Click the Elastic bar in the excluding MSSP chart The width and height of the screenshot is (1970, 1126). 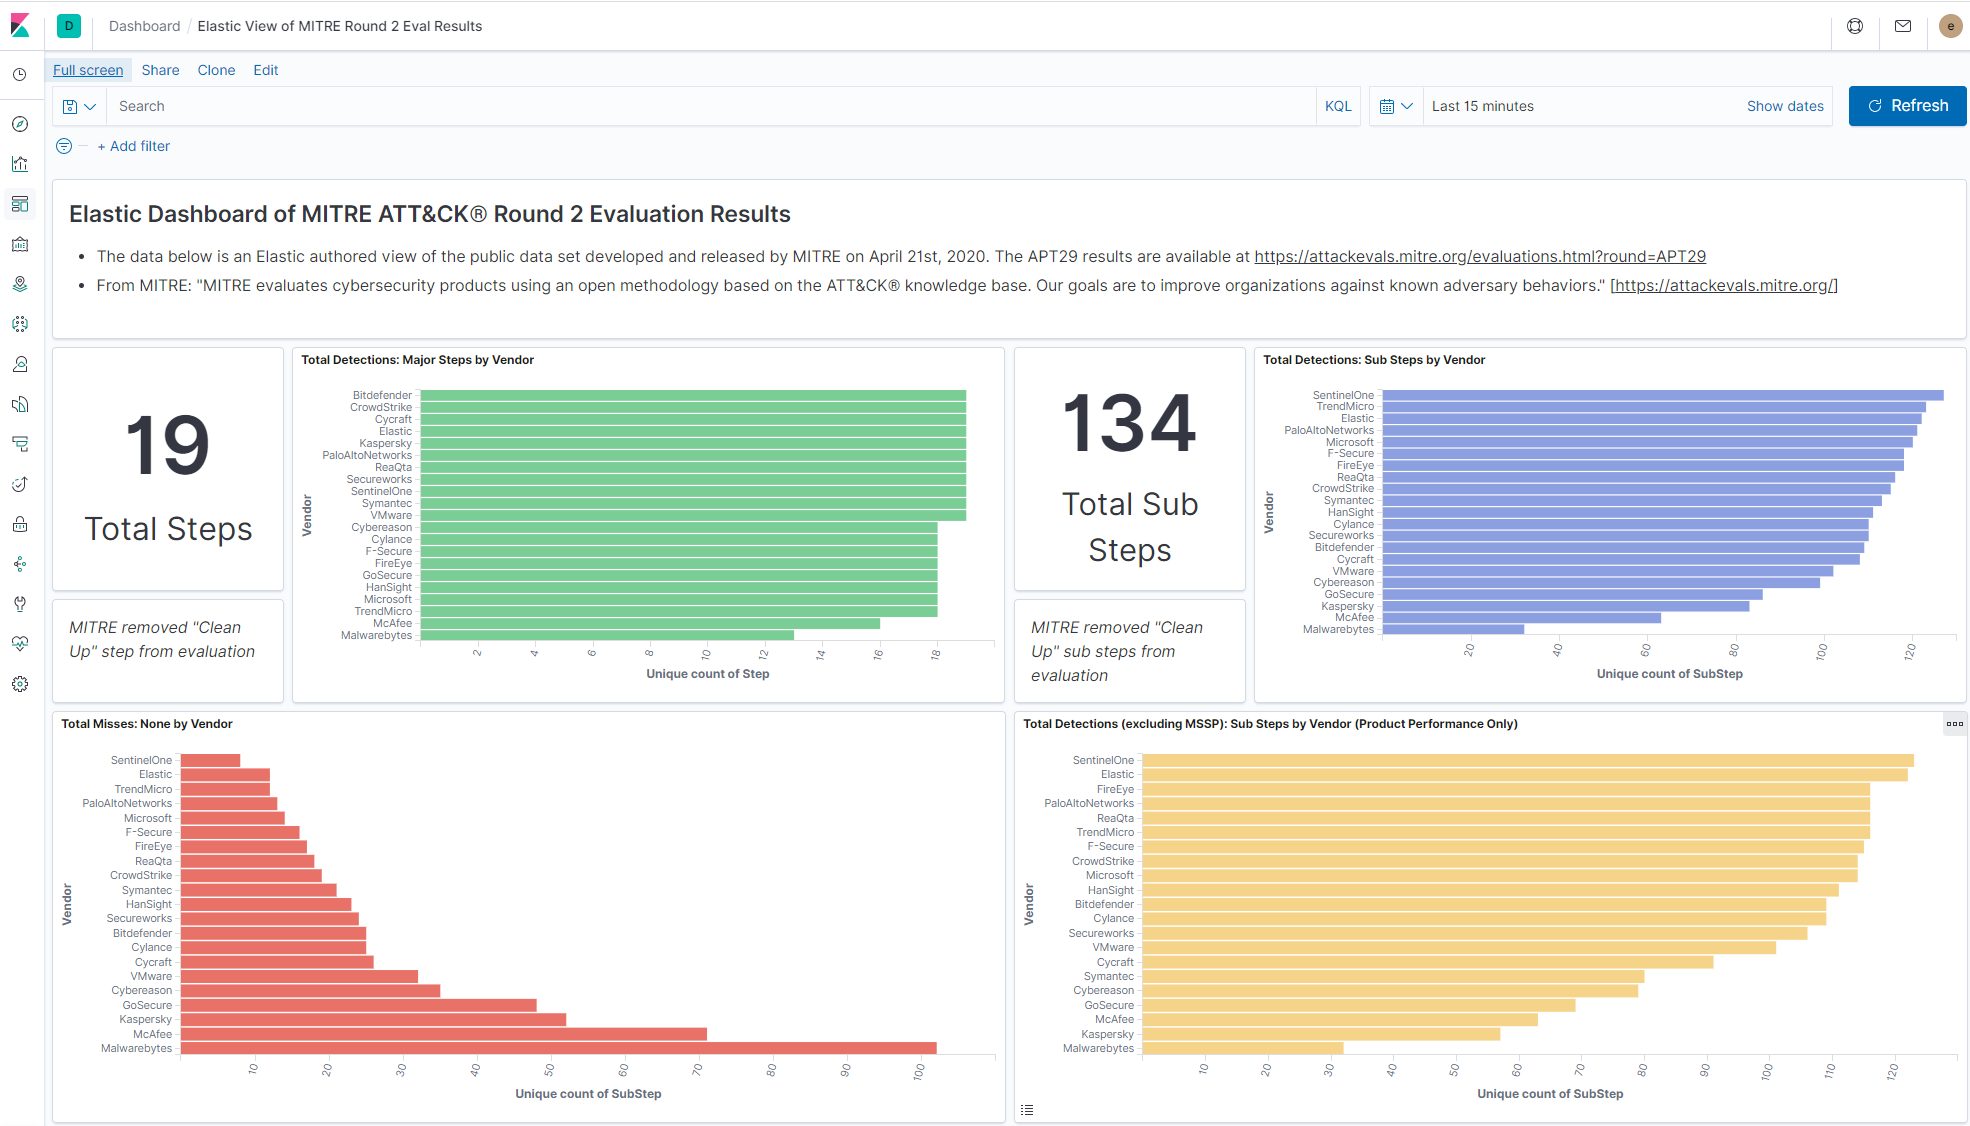1525,774
